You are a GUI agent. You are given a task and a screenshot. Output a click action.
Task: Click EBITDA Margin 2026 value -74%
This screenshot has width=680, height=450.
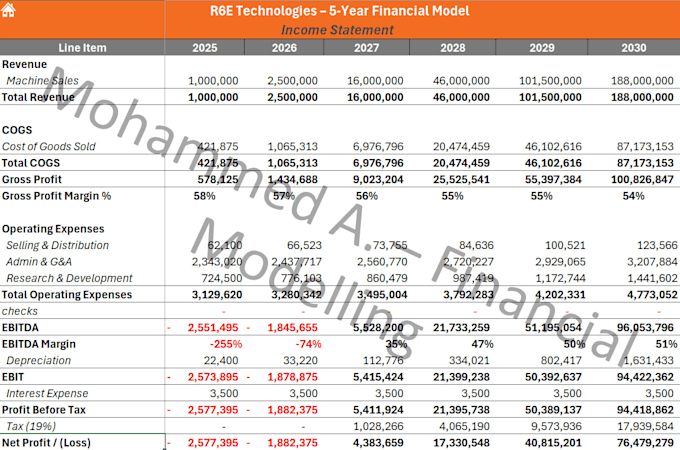pos(308,344)
